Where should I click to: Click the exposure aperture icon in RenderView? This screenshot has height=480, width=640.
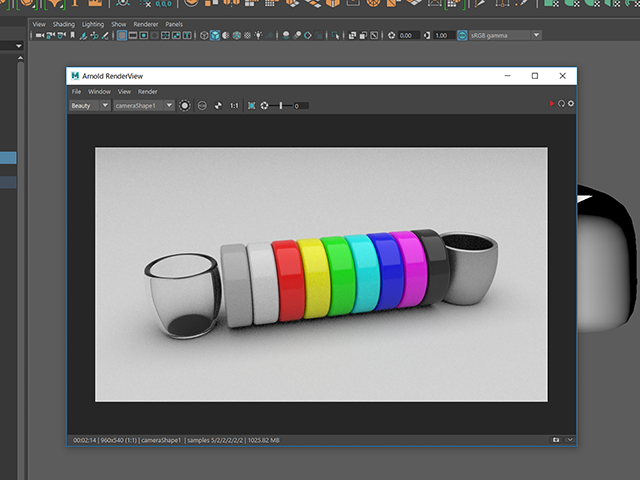point(264,106)
